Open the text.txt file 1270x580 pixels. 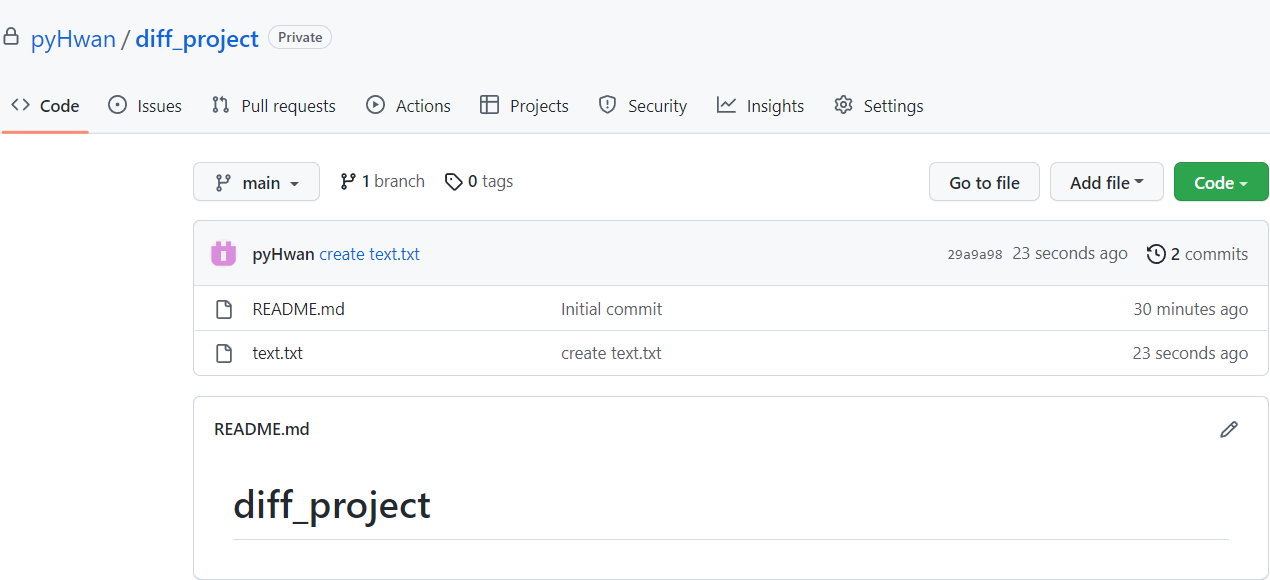click(277, 353)
